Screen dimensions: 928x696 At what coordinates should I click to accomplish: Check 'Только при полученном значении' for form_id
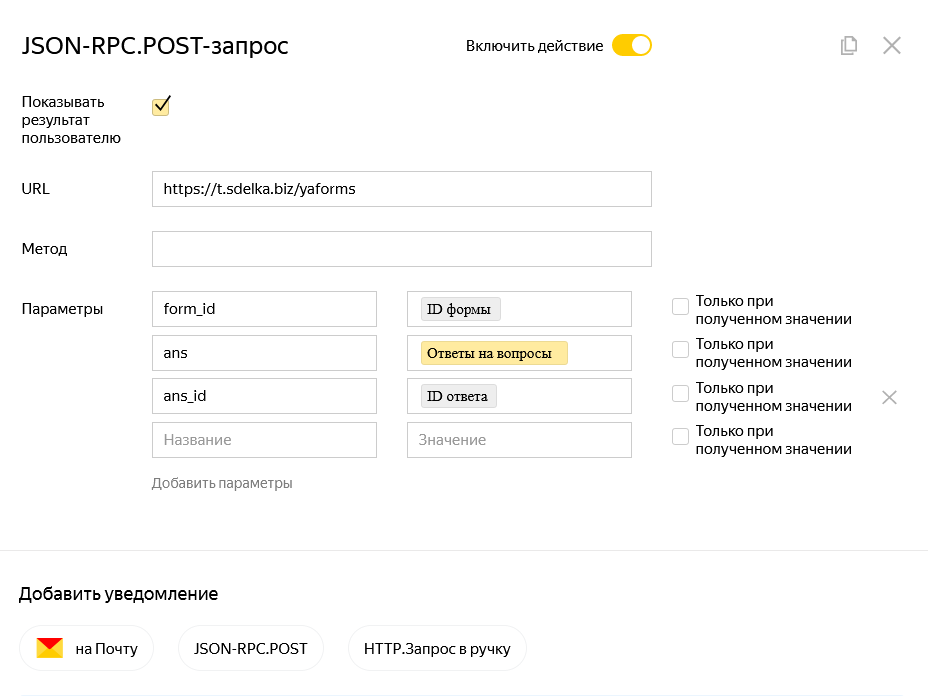[x=680, y=306]
